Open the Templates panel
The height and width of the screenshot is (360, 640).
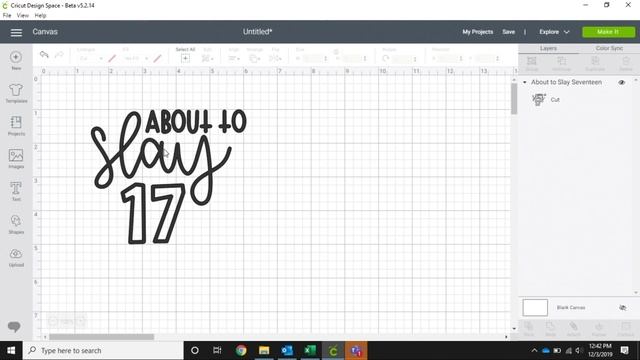click(x=16, y=93)
